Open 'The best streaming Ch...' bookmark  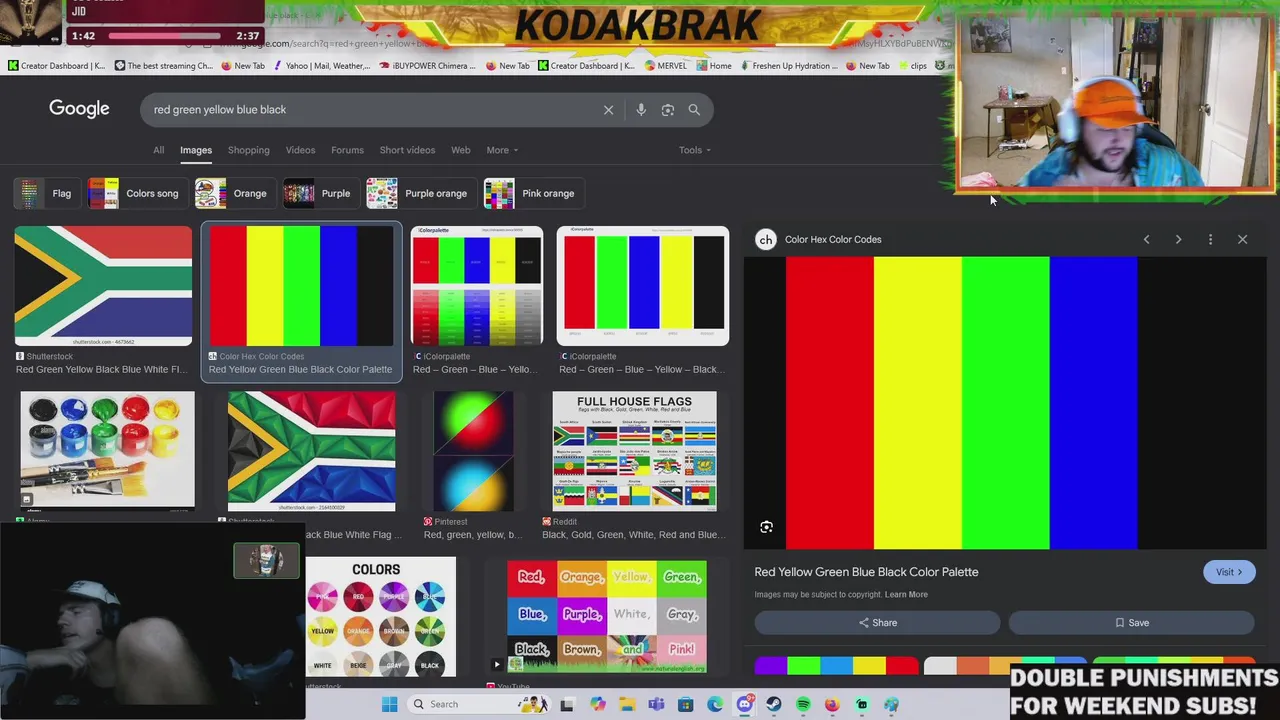tap(163, 66)
